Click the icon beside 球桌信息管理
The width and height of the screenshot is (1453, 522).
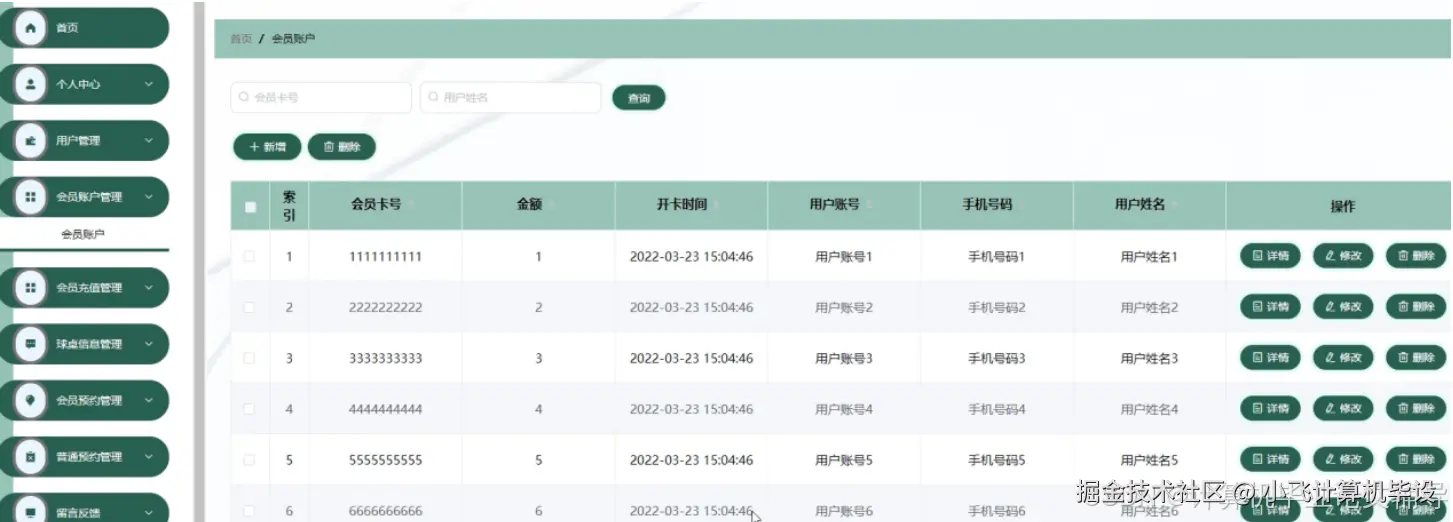[x=30, y=344]
